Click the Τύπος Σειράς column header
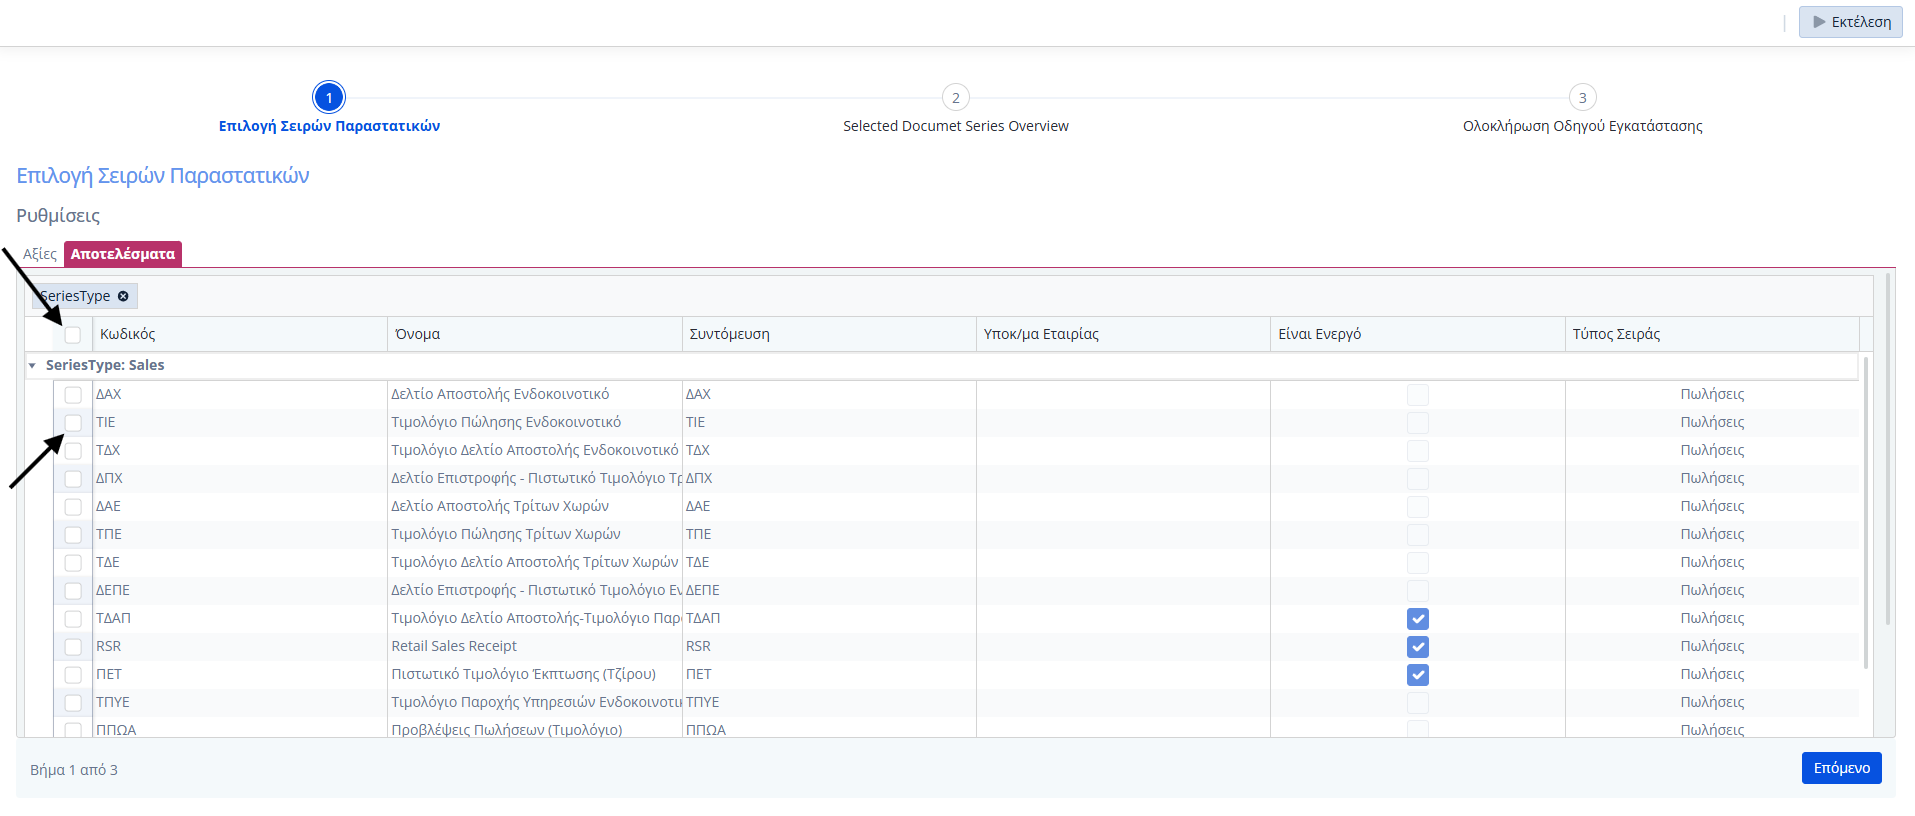Screen dimensions: 1915x816 pyautogui.click(x=1616, y=334)
